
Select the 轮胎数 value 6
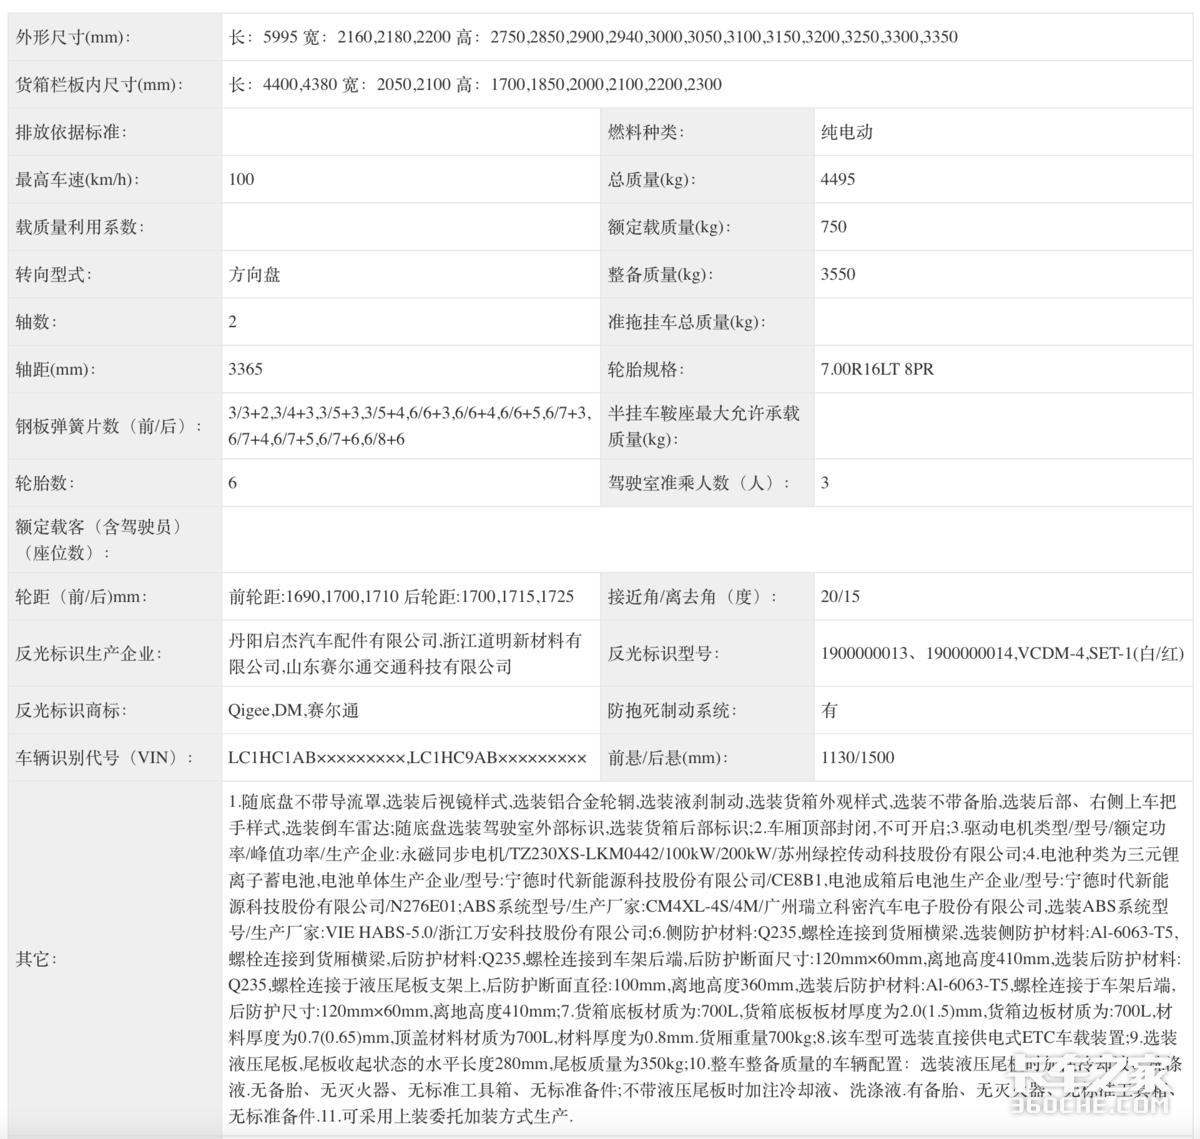point(233,483)
